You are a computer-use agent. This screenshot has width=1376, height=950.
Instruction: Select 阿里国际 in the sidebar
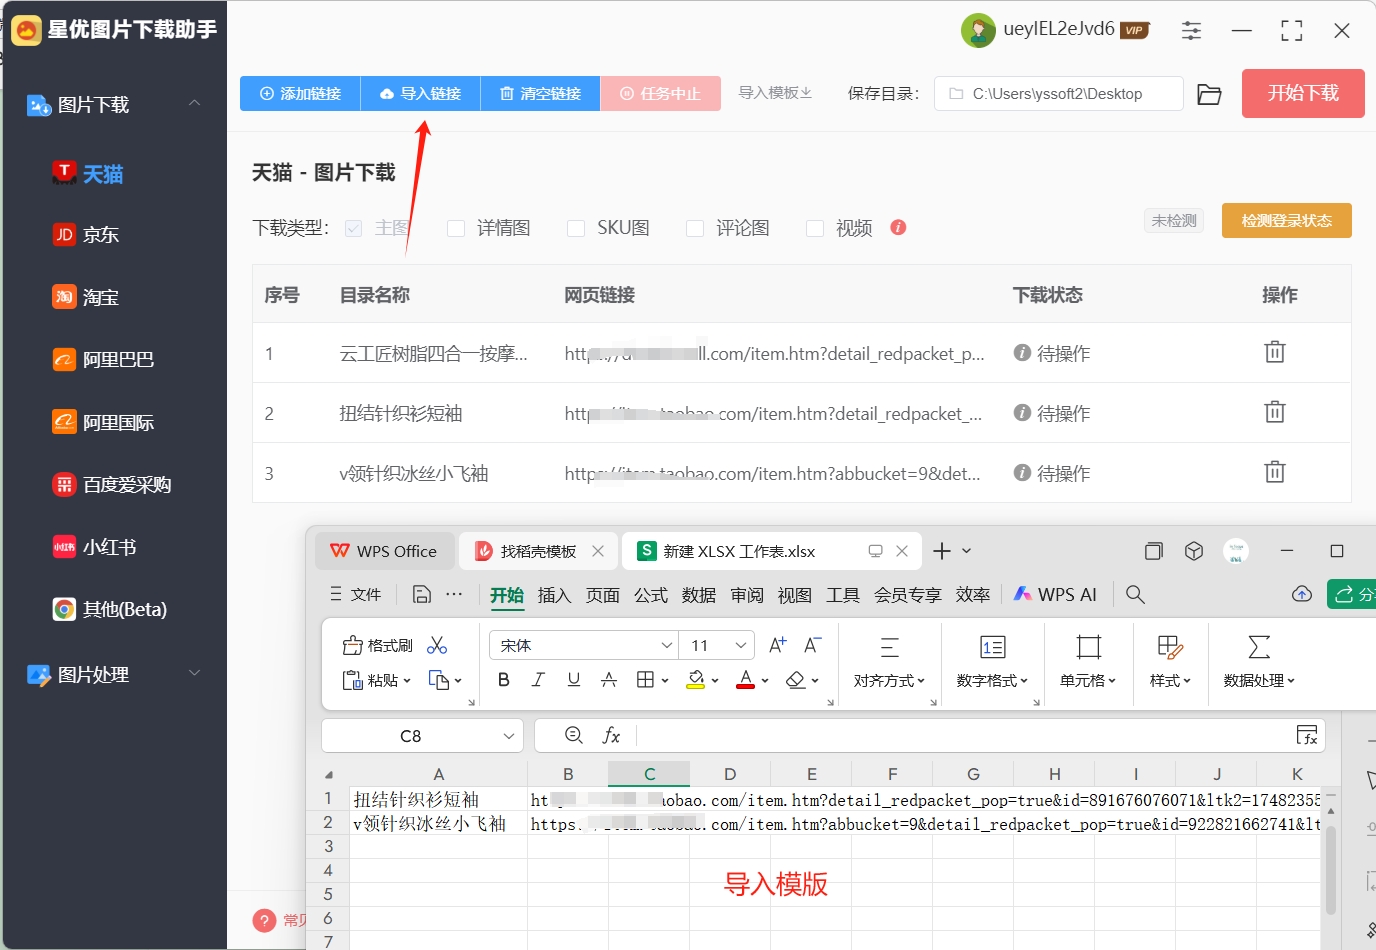[104, 422]
